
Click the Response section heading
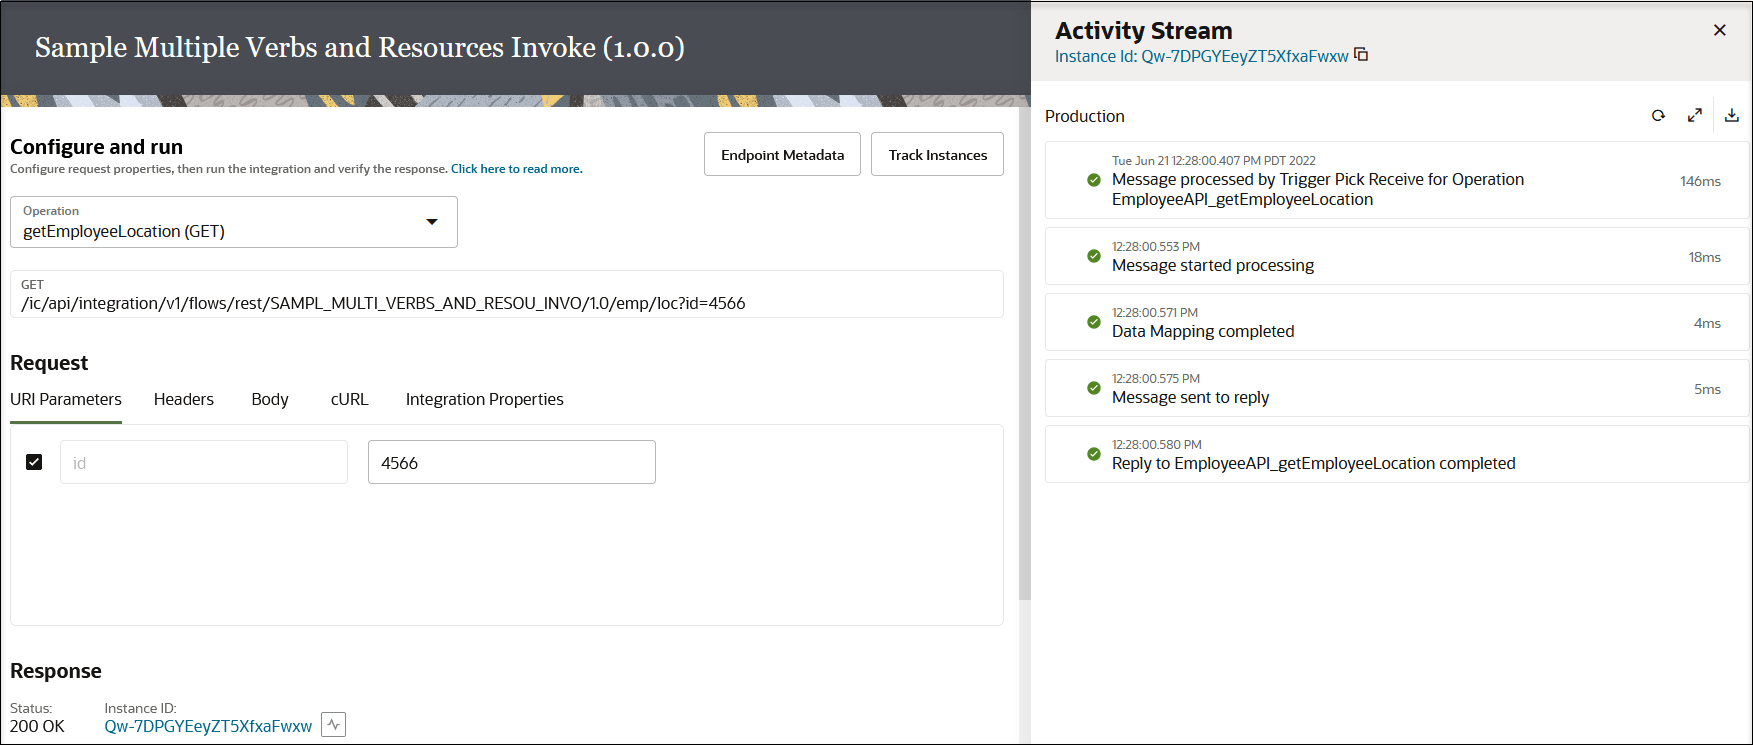[56, 671]
